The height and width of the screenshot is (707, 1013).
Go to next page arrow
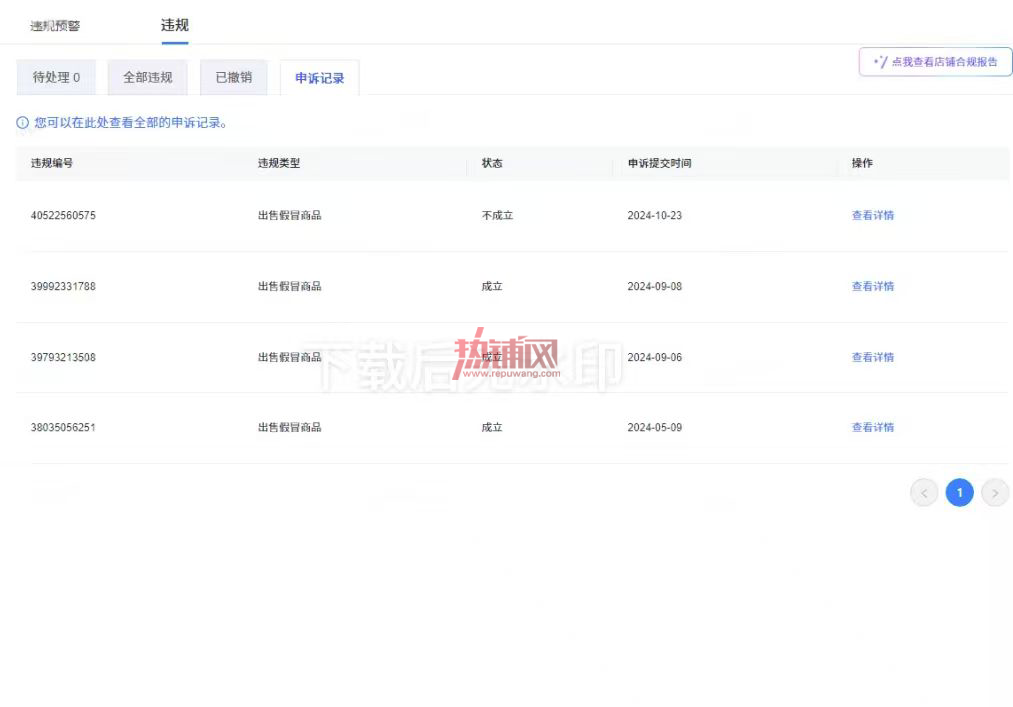coord(995,493)
